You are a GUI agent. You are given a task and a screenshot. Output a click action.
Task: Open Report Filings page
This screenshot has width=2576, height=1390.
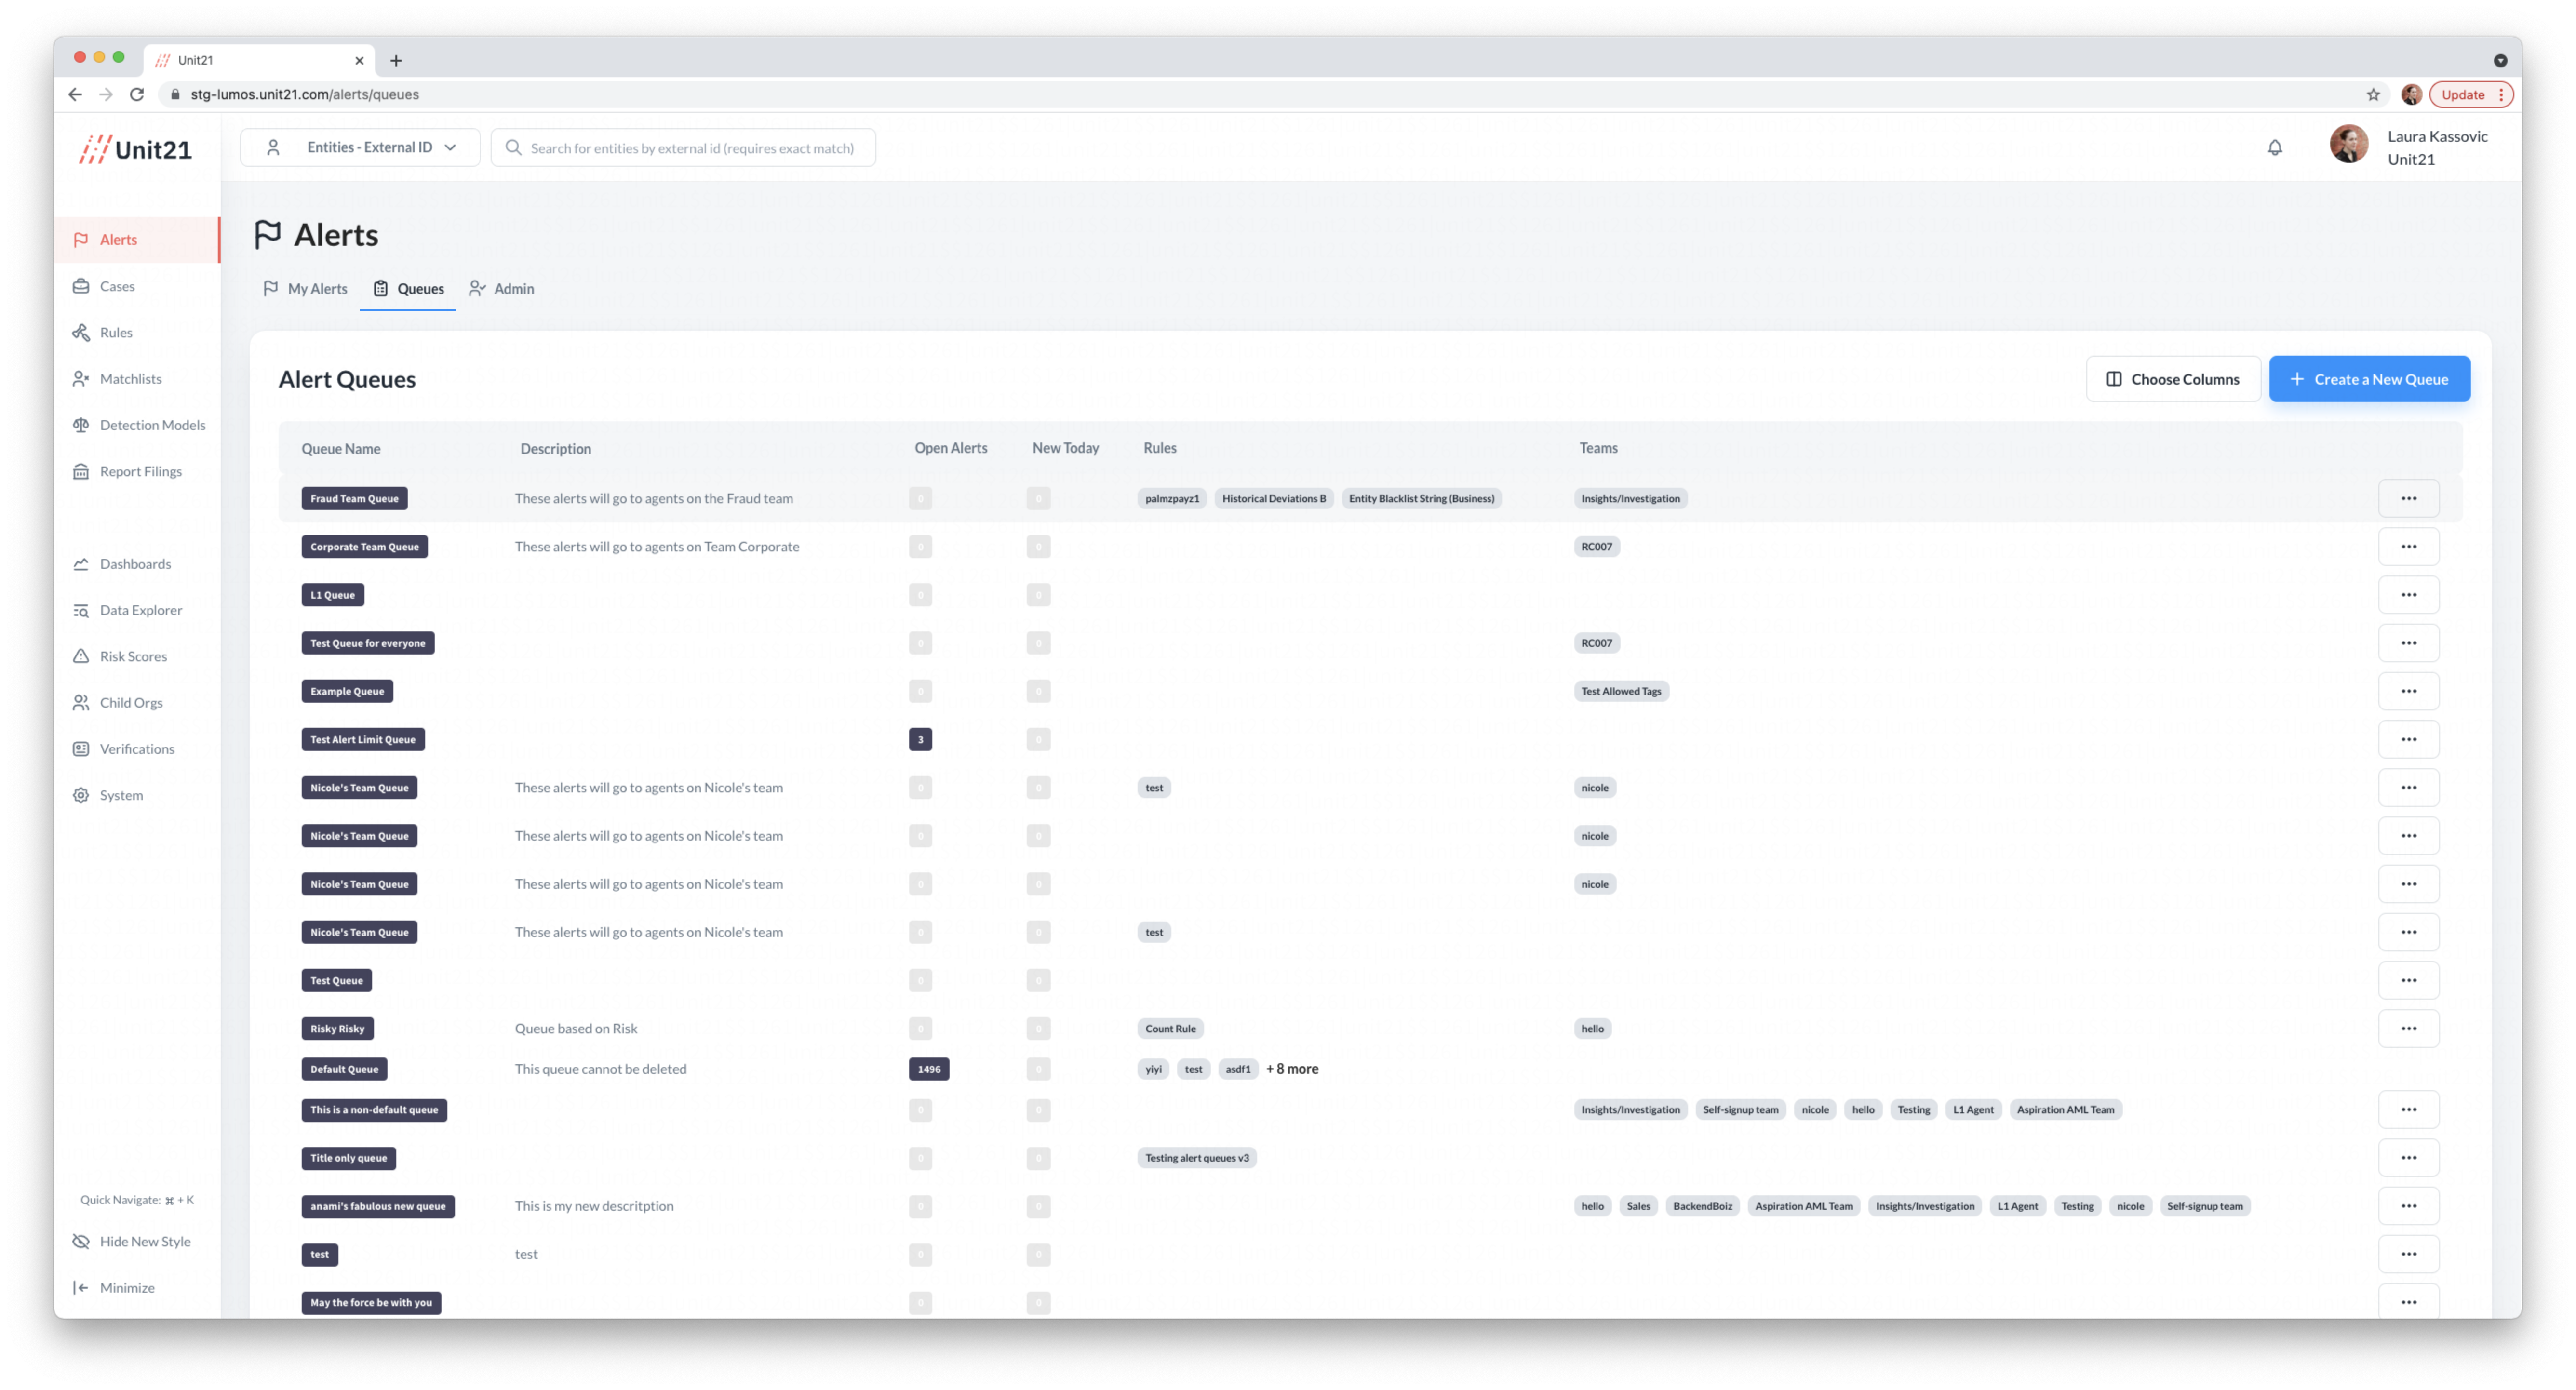[x=140, y=471]
